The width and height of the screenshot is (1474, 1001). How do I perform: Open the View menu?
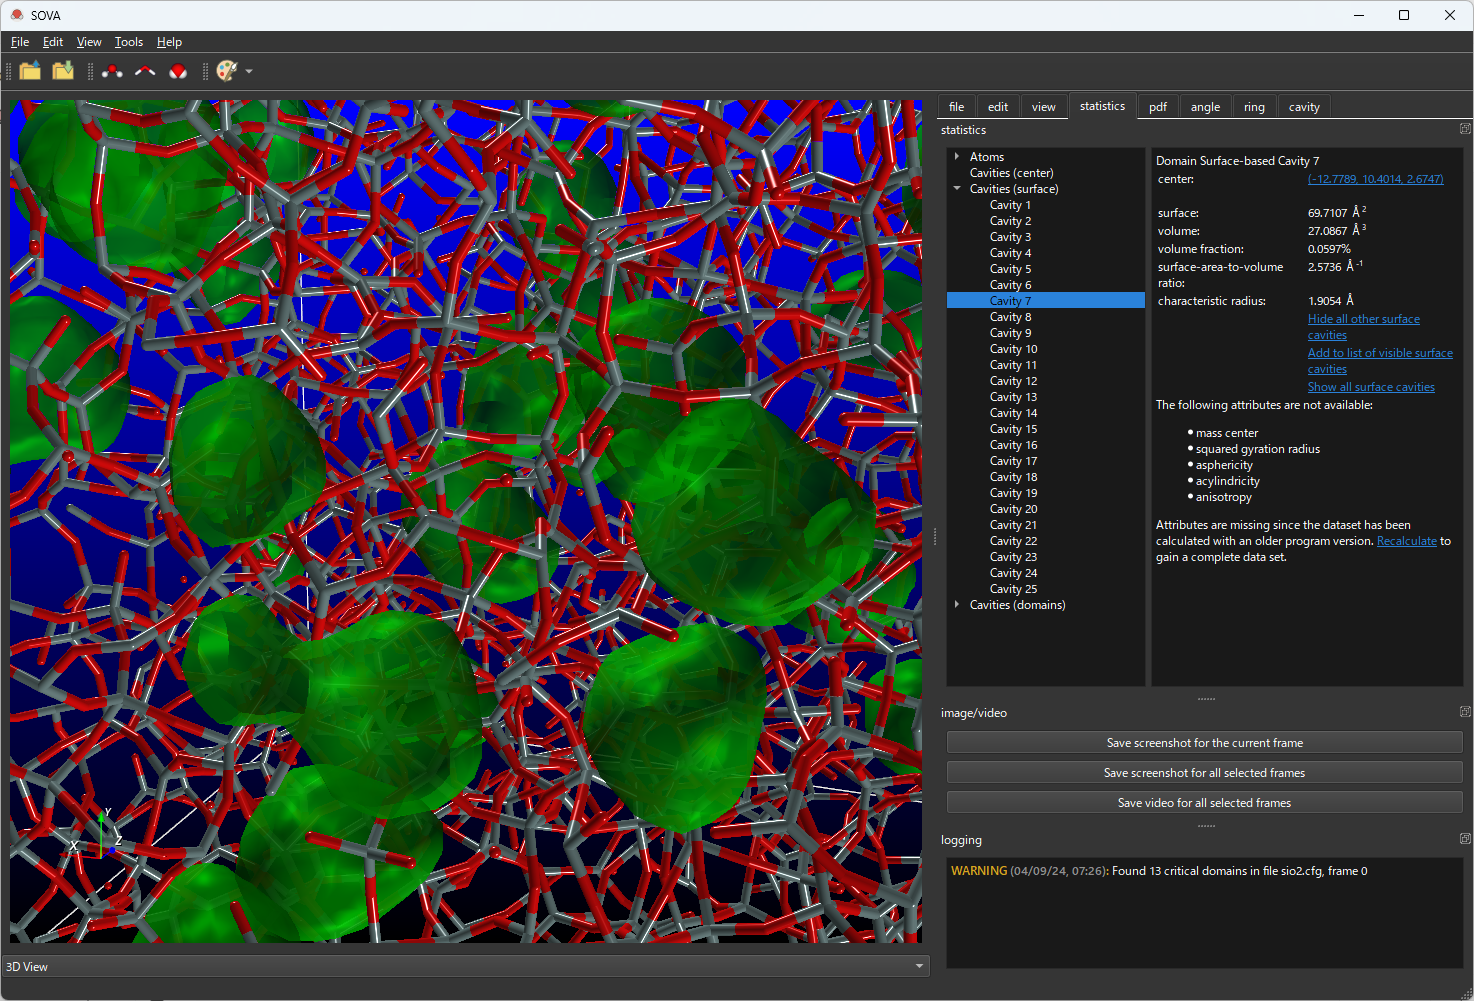click(x=89, y=42)
